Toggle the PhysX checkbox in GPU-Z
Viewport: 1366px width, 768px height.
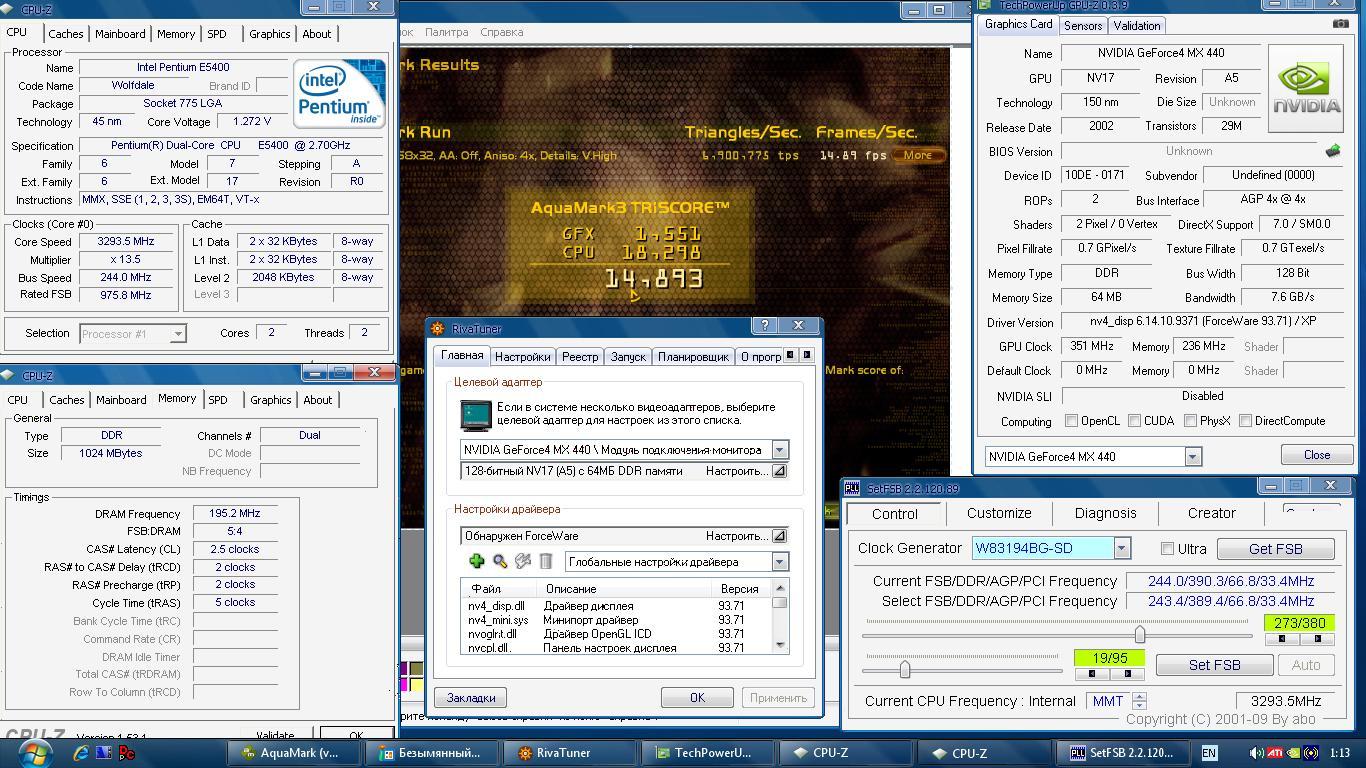(x=1190, y=421)
